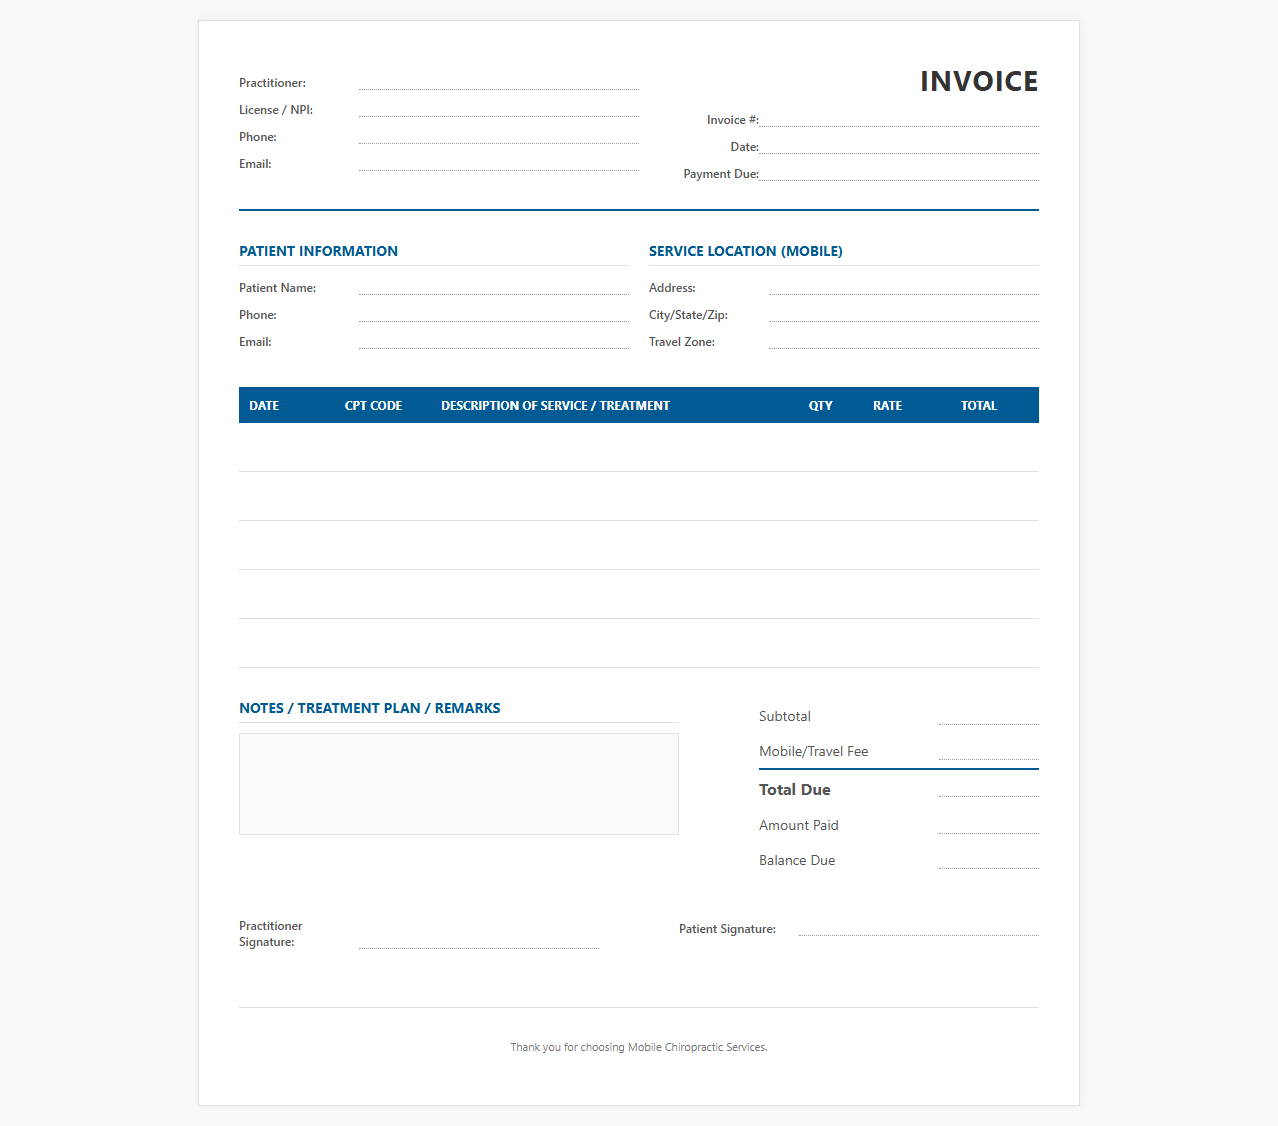Click the SERVICE LOCATION (MOBILE) heading
1278x1126 pixels.
point(746,251)
